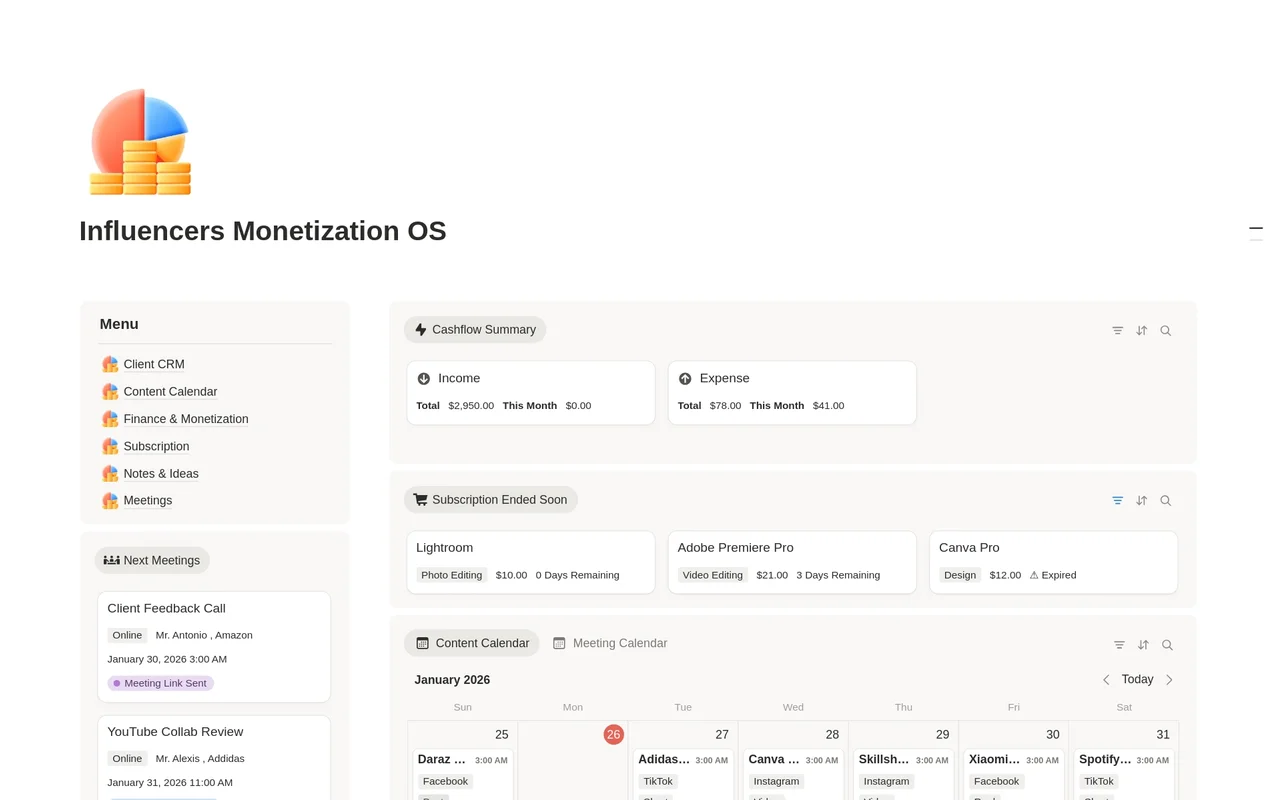Click the Expense card up-arrow icon
The image size is (1280, 800).
pos(685,379)
